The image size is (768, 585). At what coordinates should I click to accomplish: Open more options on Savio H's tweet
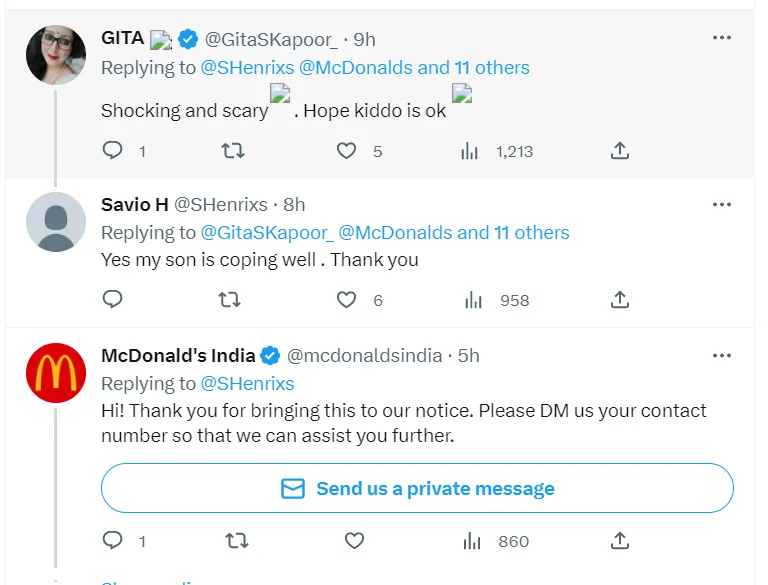(721, 204)
